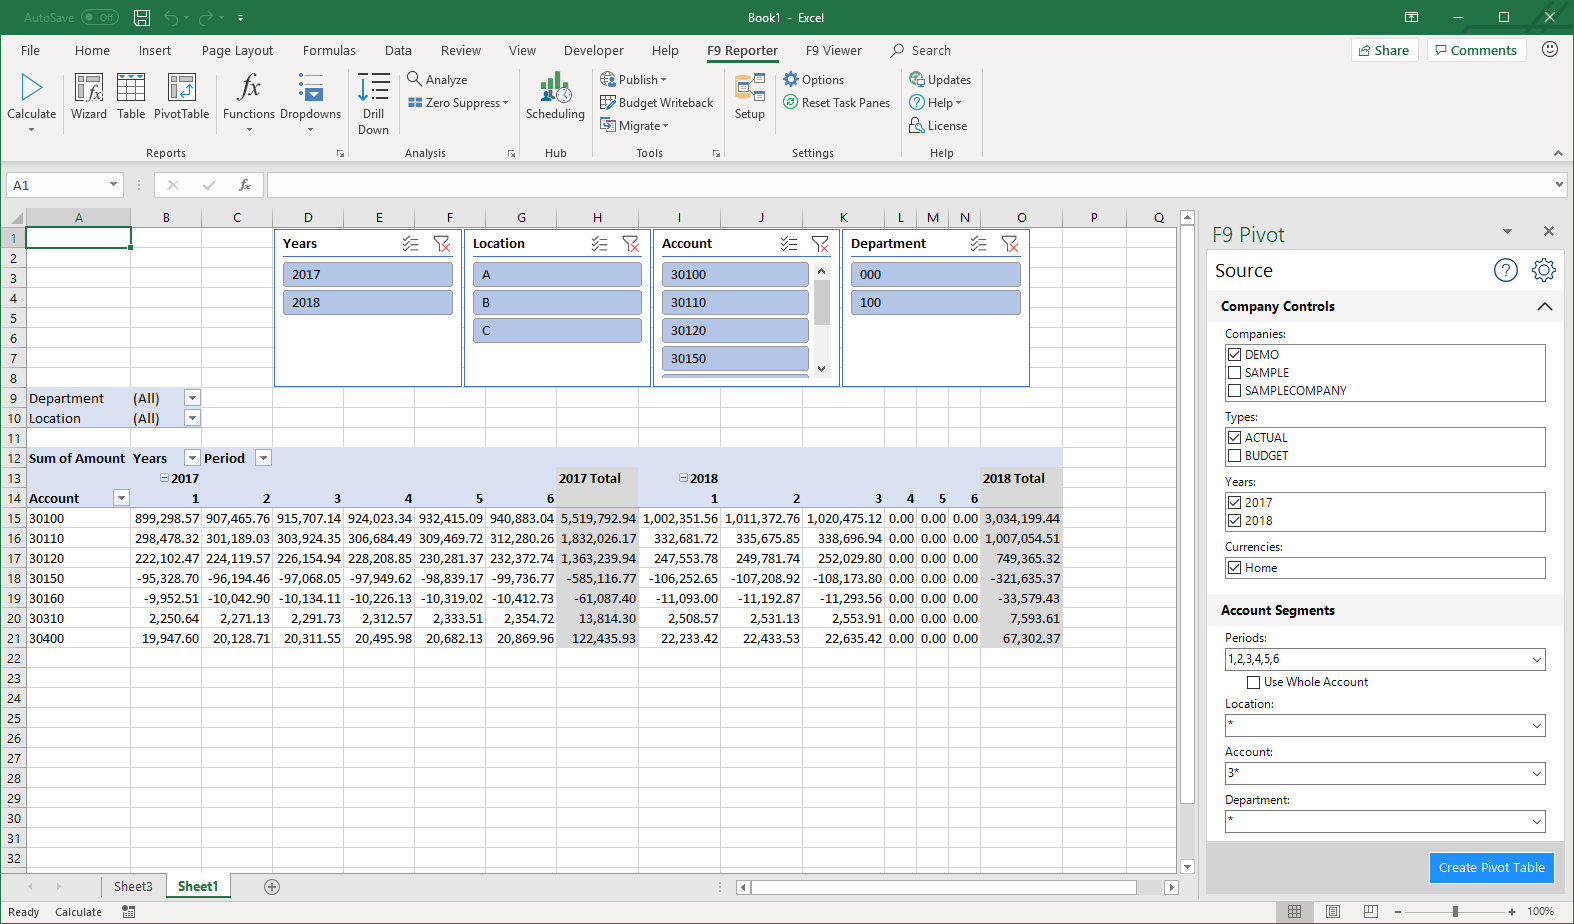The image size is (1574, 924).
Task: Clear filter on Account slicer
Action: click(820, 244)
